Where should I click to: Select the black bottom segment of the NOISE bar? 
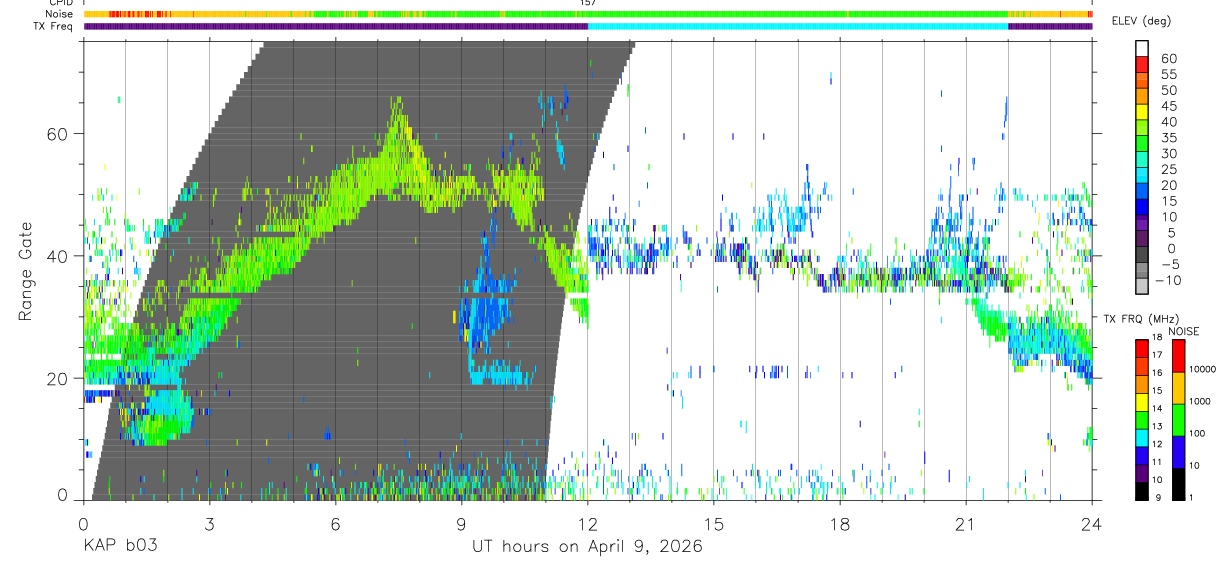(1178, 484)
